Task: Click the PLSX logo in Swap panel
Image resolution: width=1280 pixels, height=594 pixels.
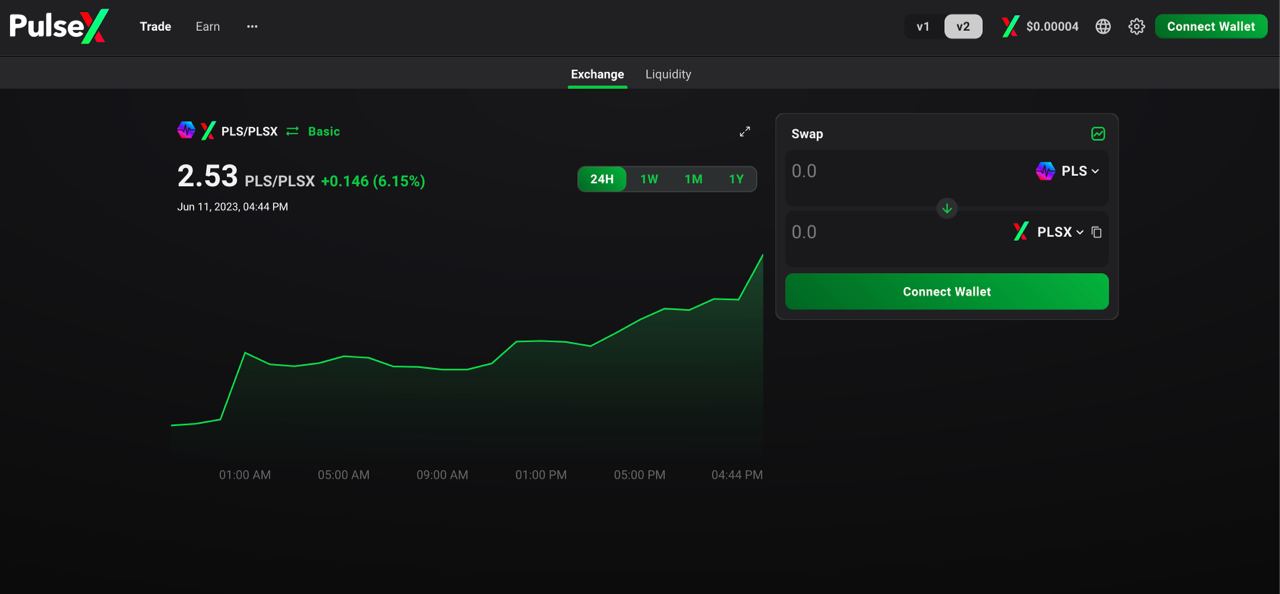Action: [1021, 232]
